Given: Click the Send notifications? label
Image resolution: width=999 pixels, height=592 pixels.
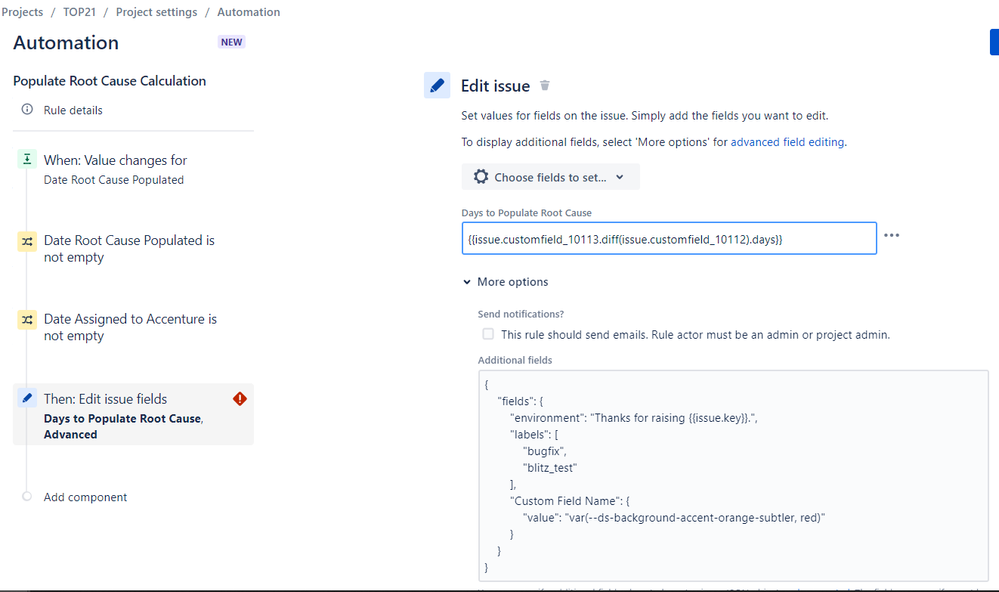Looking at the screenshot, I should pyautogui.click(x=521, y=314).
